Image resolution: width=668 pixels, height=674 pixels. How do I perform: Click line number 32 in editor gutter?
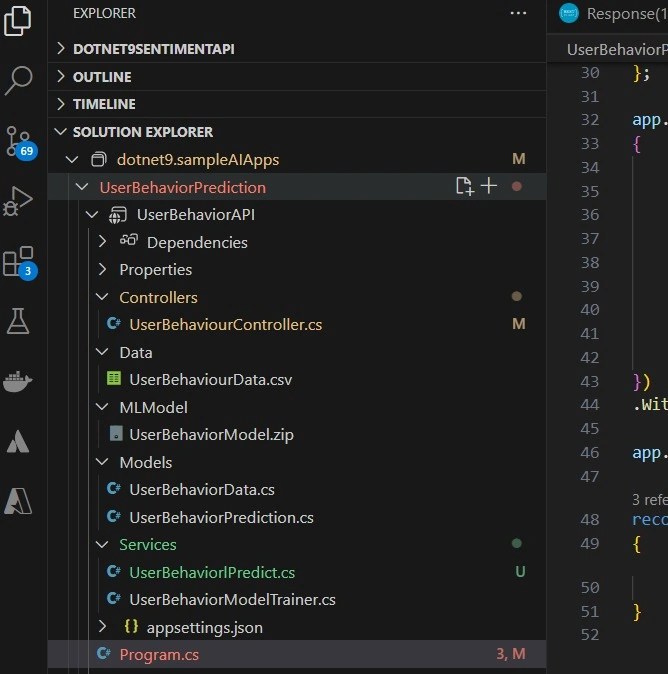[590, 119]
